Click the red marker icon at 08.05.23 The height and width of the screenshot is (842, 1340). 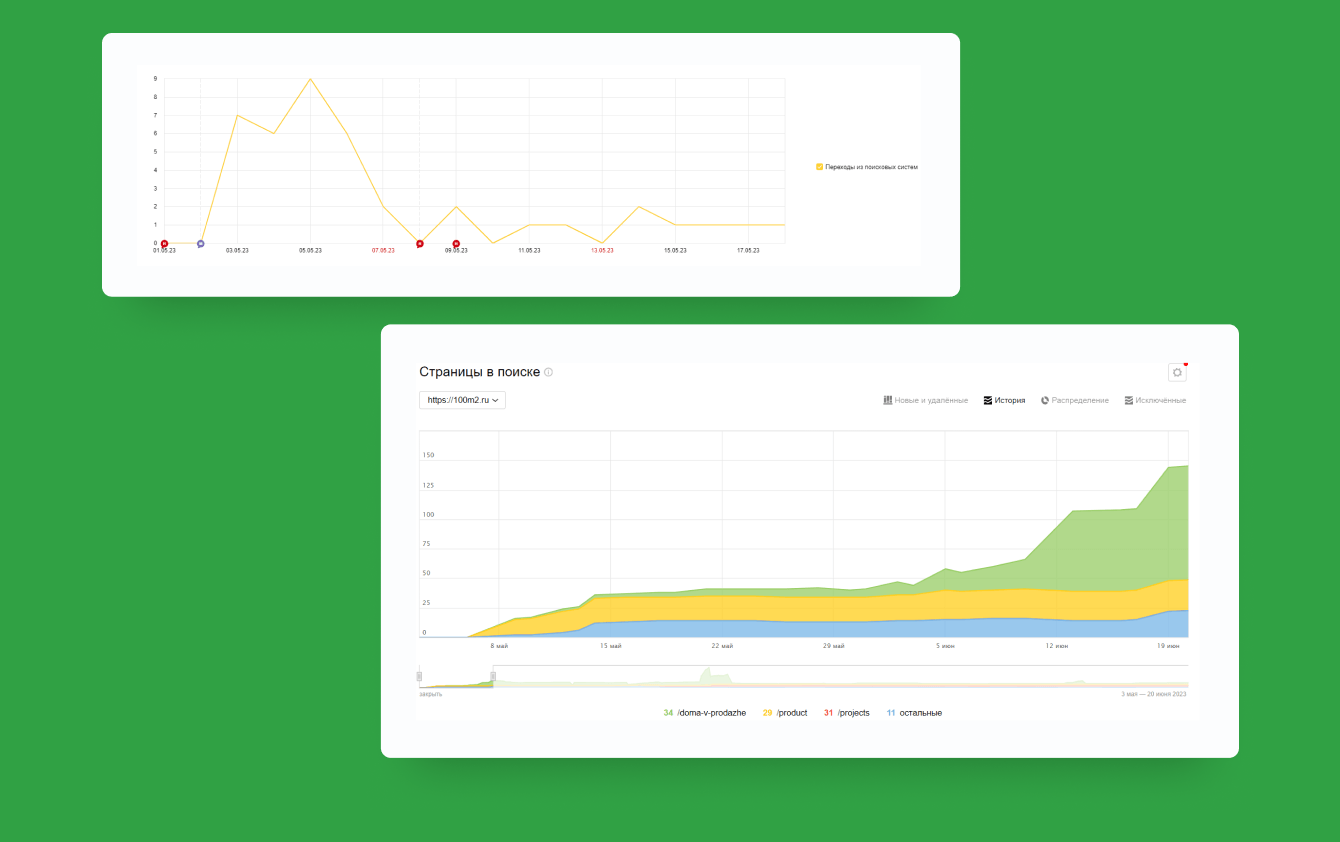[x=420, y=243]
